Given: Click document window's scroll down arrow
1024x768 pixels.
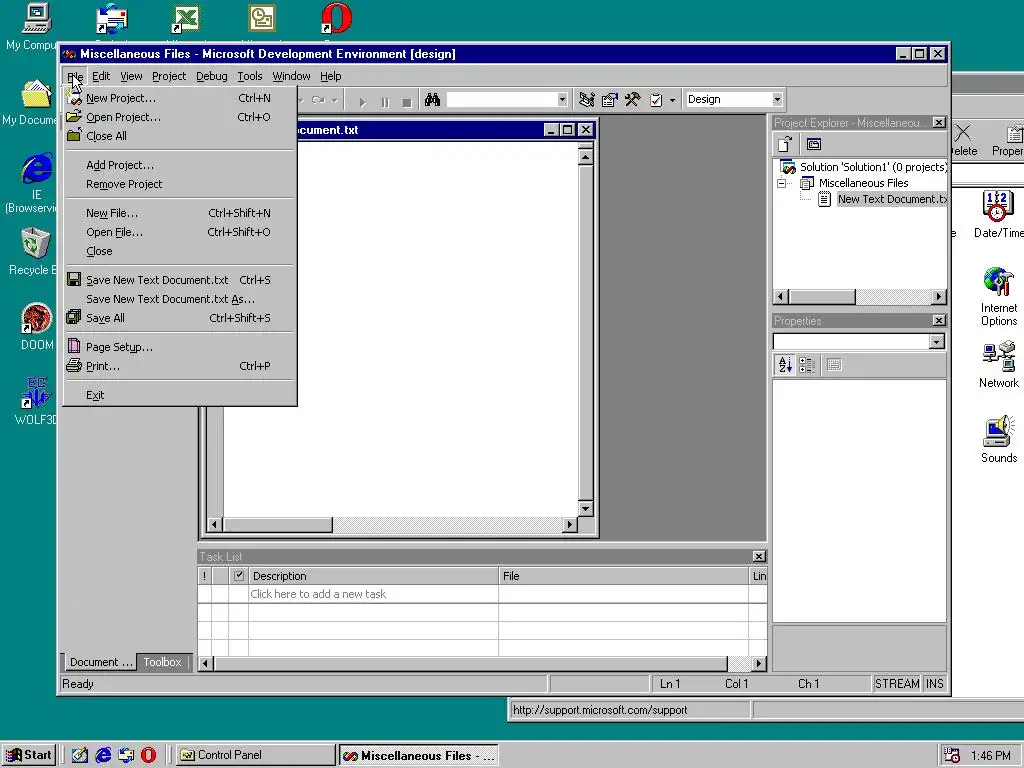Looking at the screenshot, I should [x=585, y=508].
